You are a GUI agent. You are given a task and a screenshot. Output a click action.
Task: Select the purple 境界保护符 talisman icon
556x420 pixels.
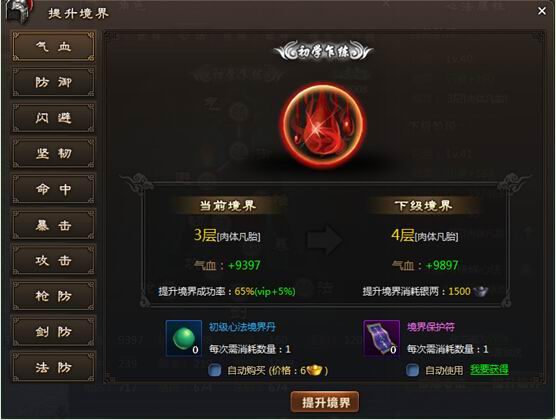pos(382,338)
